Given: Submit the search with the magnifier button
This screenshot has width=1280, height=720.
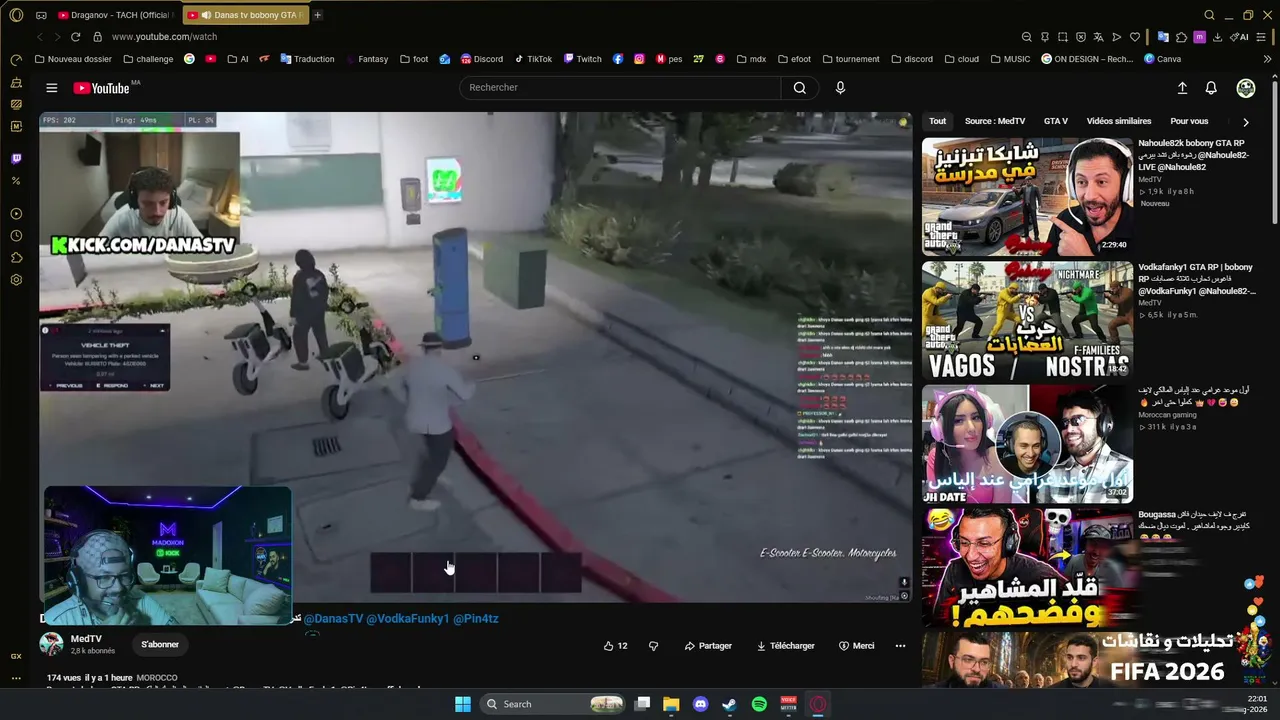Looking at the screenshot, I should click(x=799, y=88).
